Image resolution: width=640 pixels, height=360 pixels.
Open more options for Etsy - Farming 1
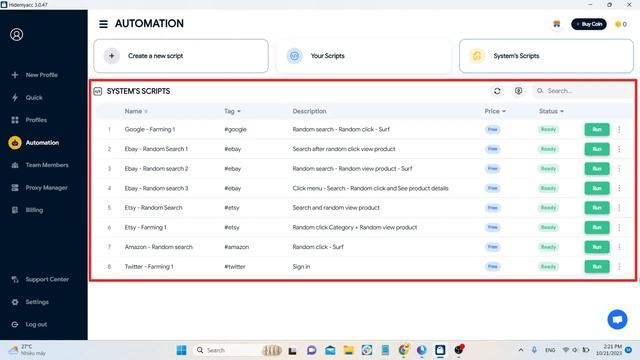[619, 227]
